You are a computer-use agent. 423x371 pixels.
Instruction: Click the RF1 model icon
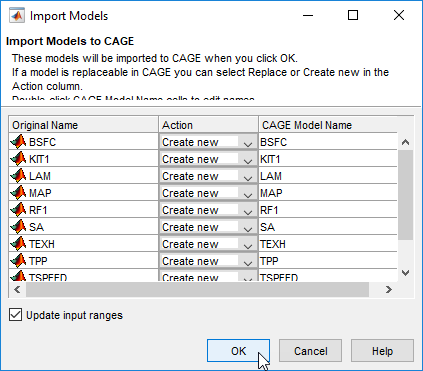pyautogui.click(x=18, y=210)
